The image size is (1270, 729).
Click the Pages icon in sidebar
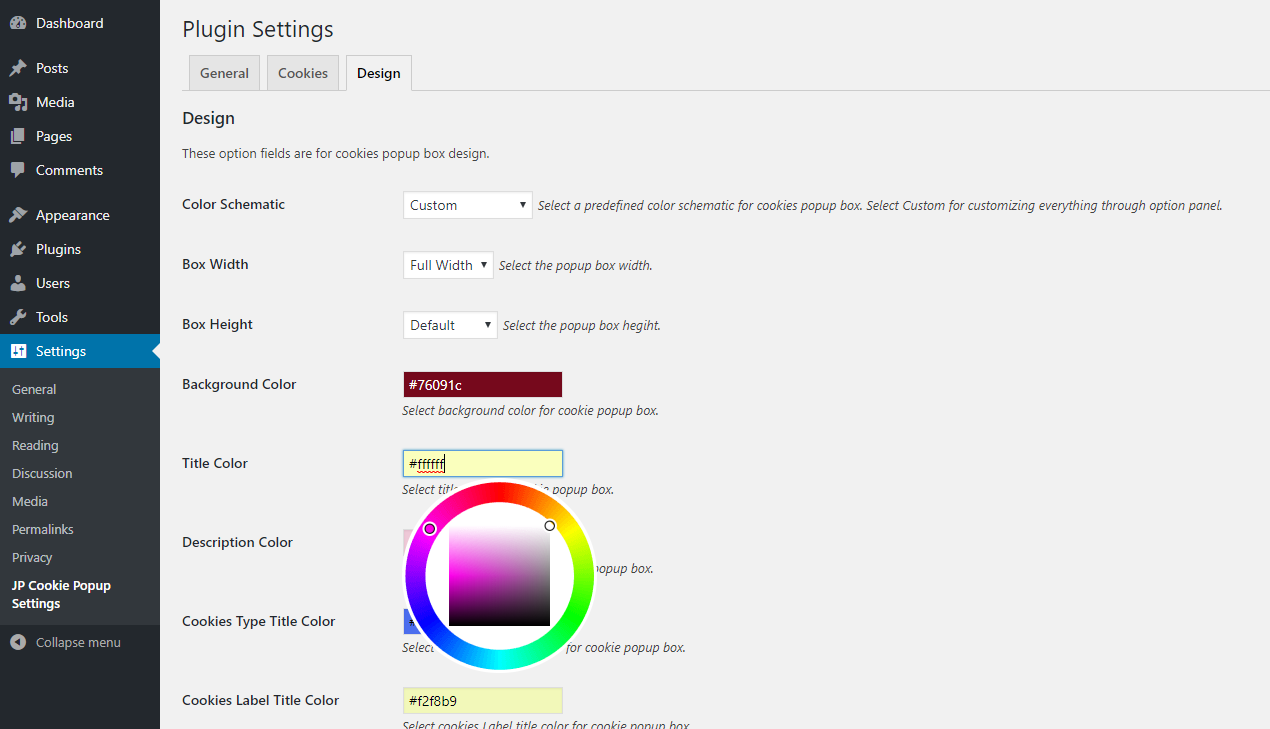tap(18, 136)
